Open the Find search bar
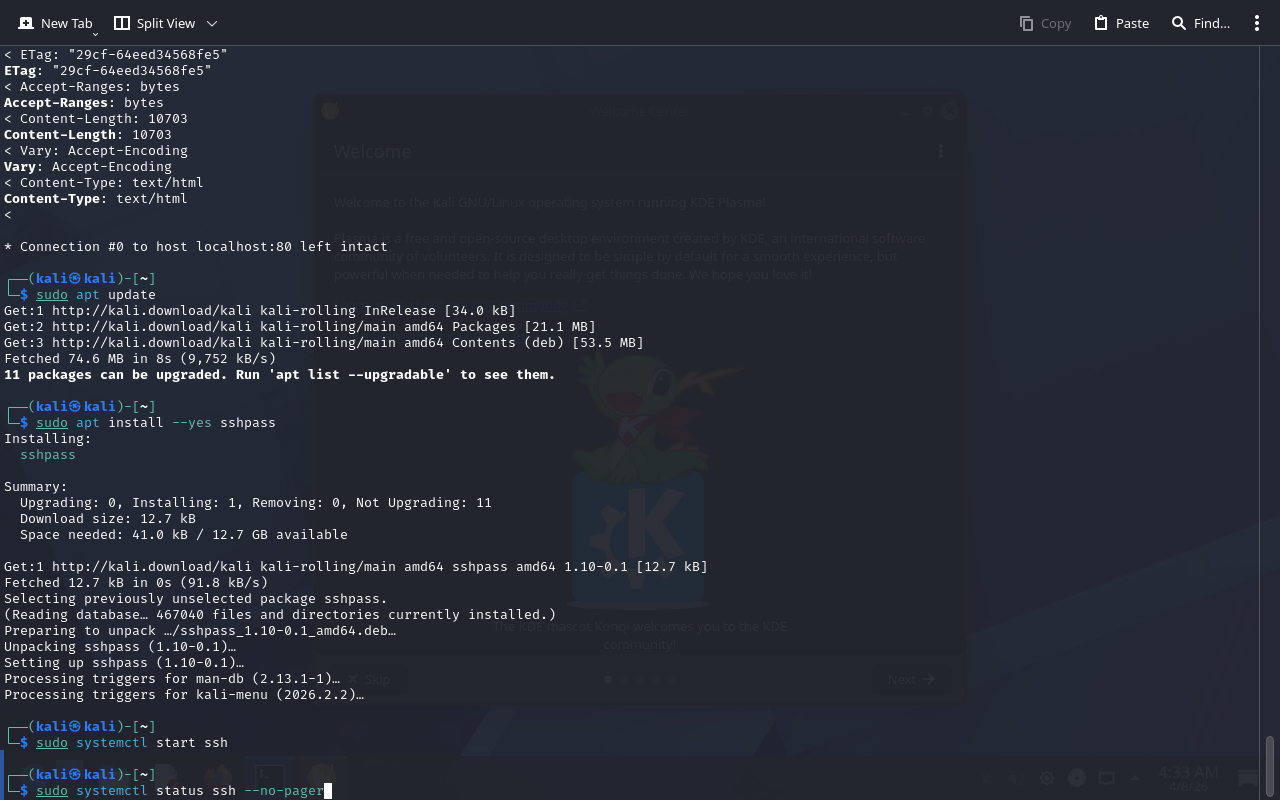The height and width of the screenshot is (800, 1280). click(1200, 23)
